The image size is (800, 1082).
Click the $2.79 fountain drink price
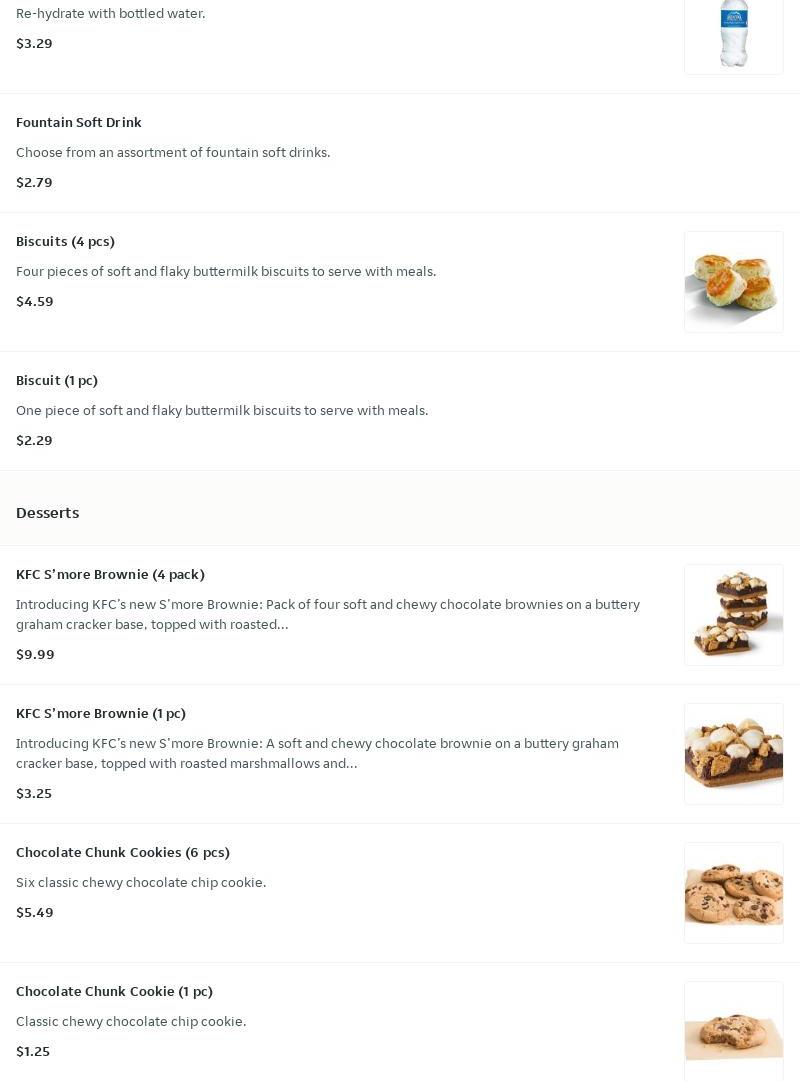point(34,182)
